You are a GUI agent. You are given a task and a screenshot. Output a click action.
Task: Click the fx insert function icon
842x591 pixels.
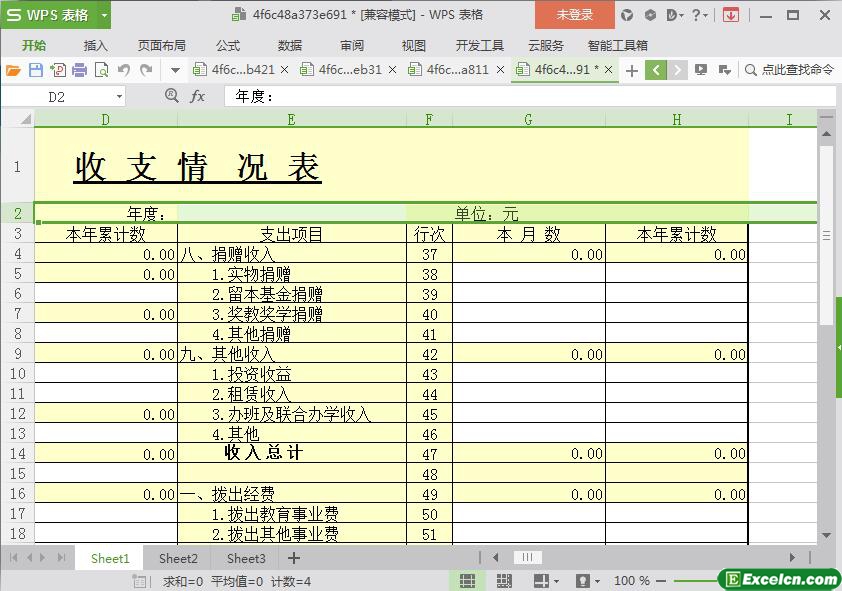point(198,96)
